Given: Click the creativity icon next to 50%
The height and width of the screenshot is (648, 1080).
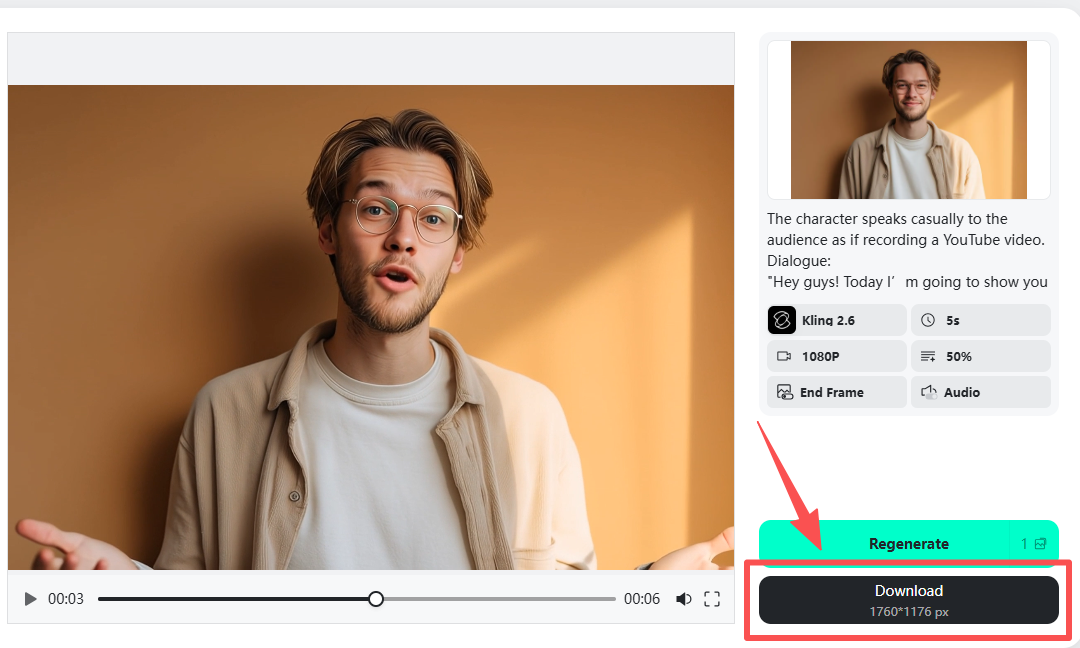Looking at the screenshot, I should [927, 356].
